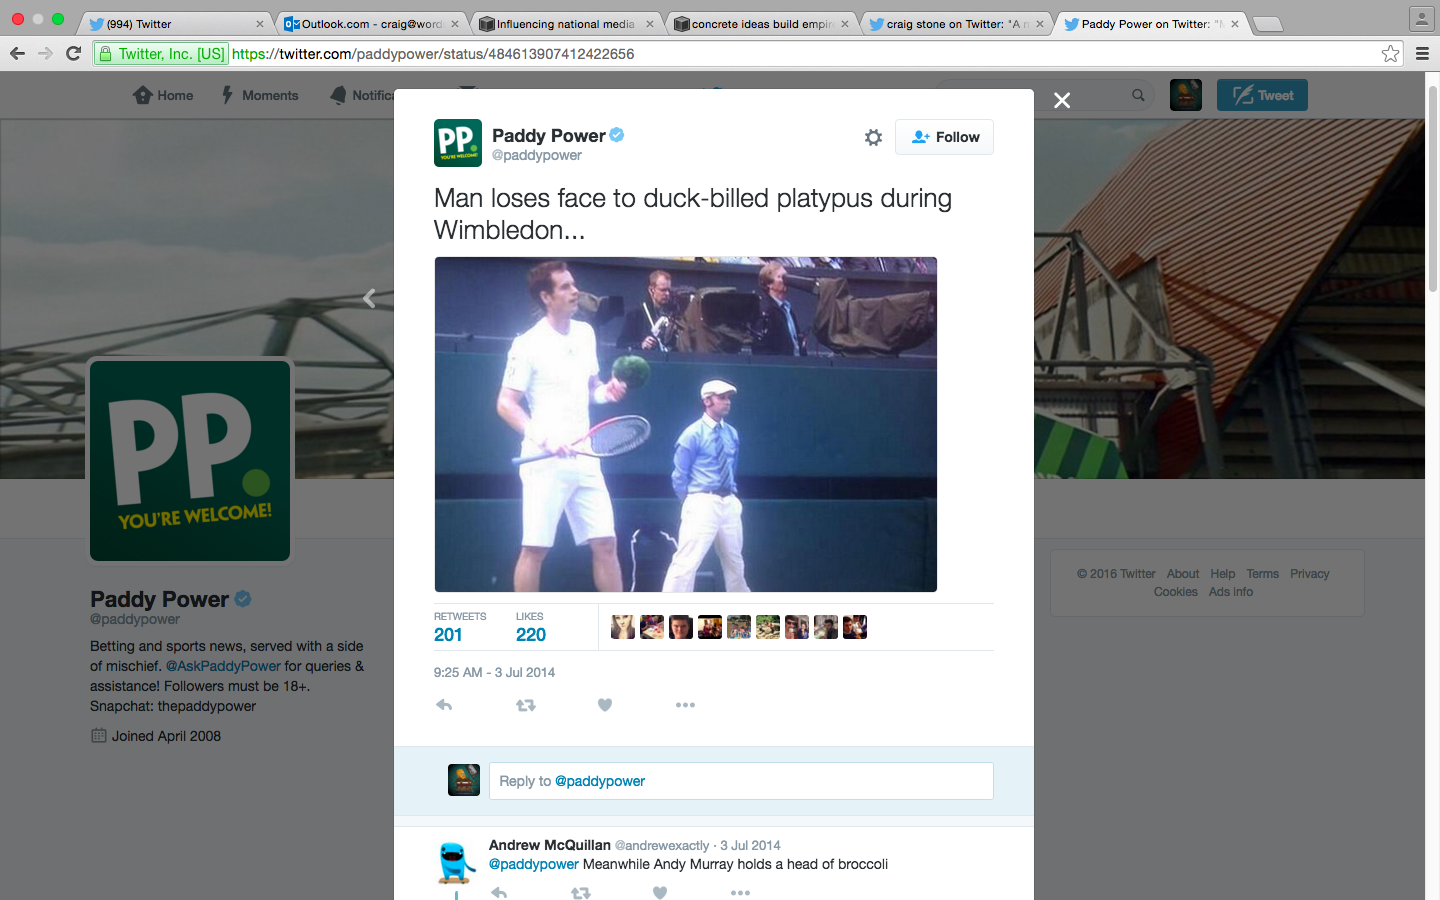This screenshot has width=1440, height=900.
Task: Close the tweet overlay with the X
Action: 1062,100
